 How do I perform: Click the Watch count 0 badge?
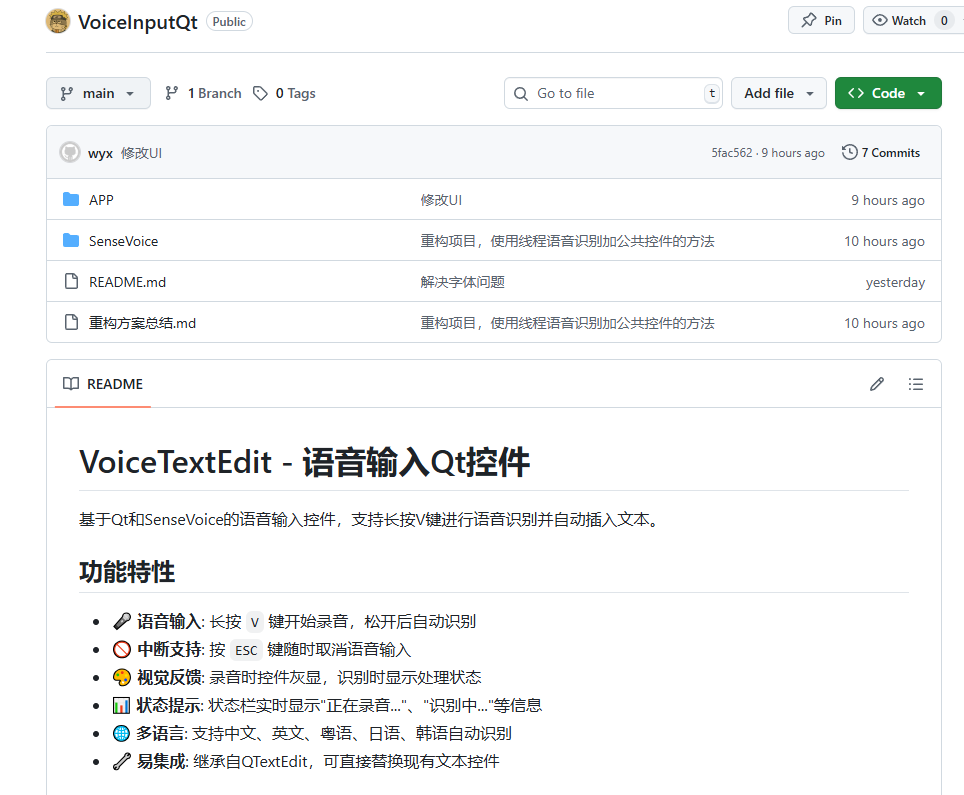(944, 20)
